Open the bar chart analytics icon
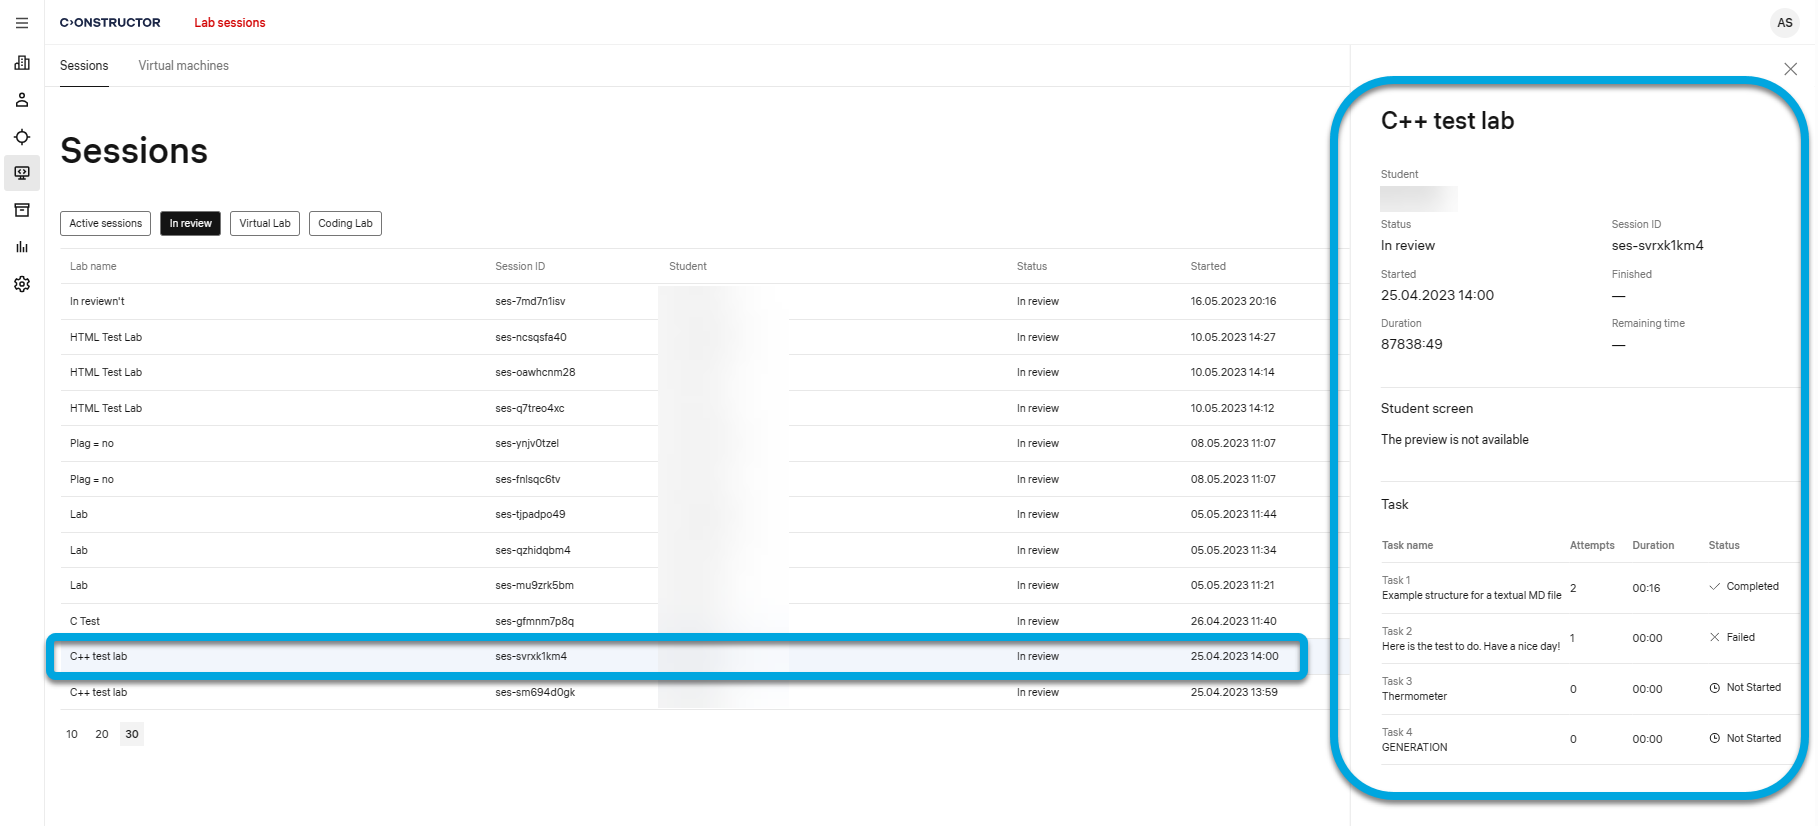1818x826 pixels. click(22, 247)
